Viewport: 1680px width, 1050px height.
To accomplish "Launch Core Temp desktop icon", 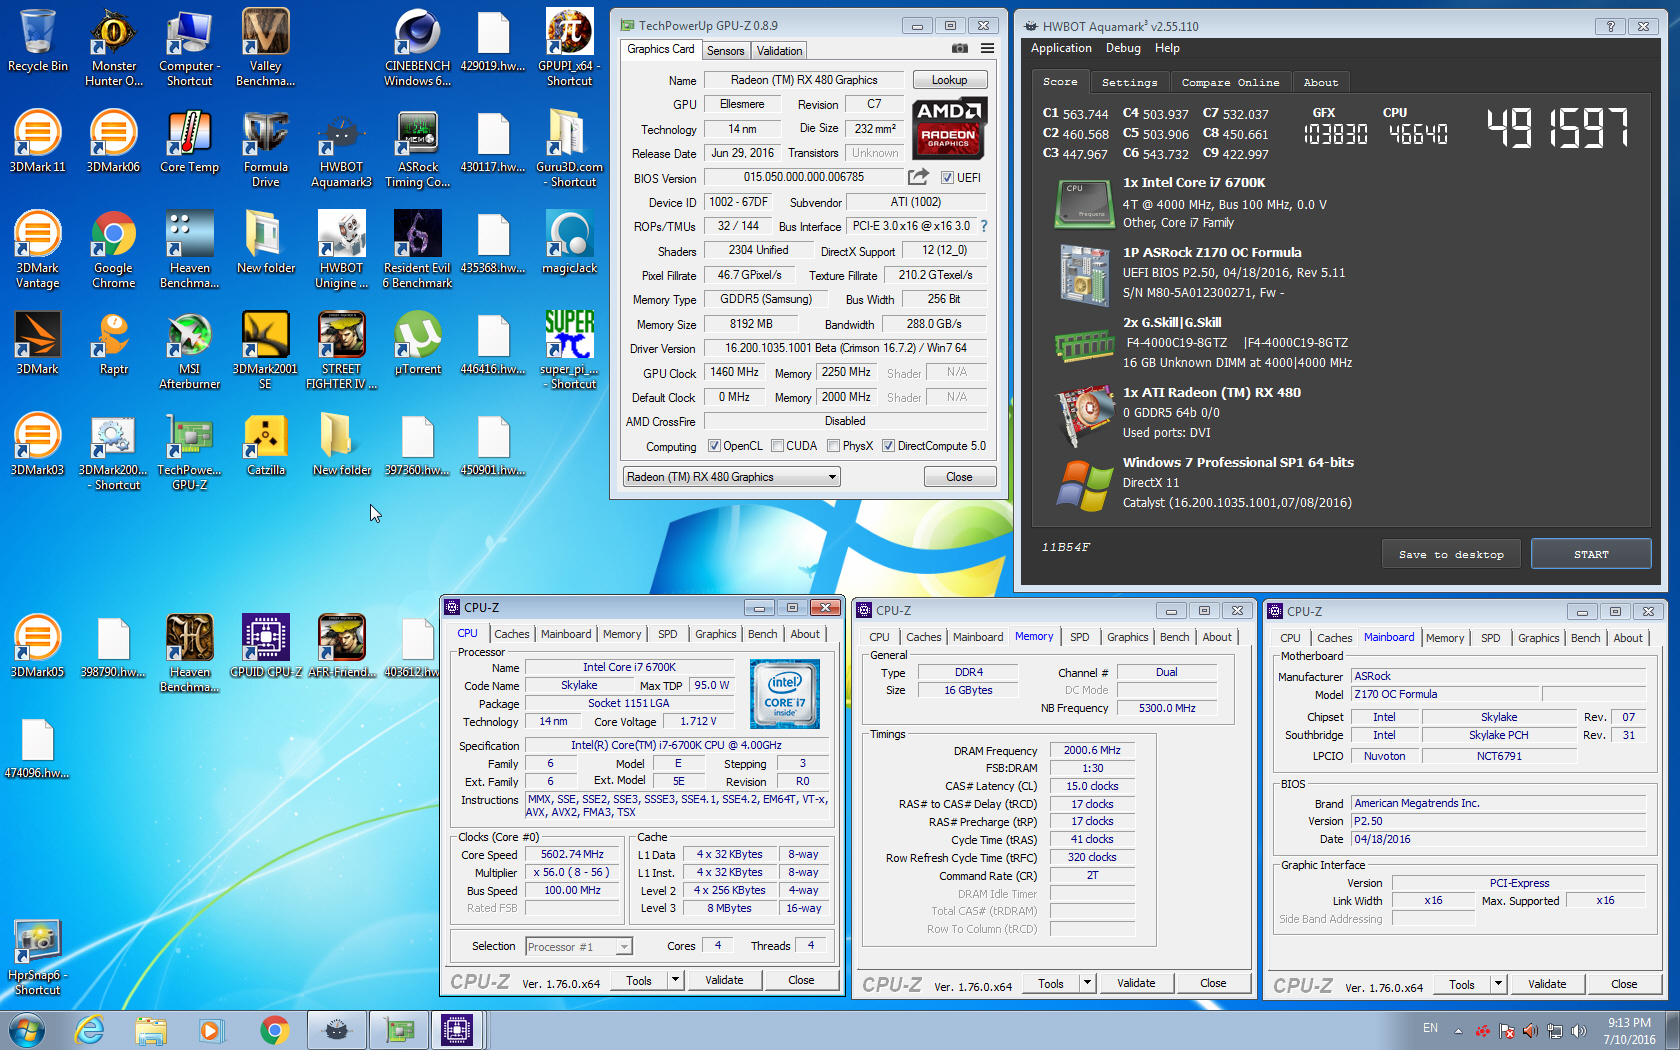I will click(x=190, y=142).
